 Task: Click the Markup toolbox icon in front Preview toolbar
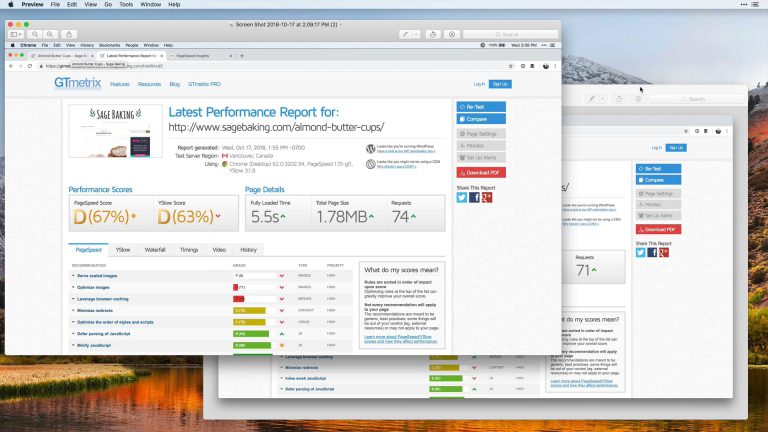452,34
